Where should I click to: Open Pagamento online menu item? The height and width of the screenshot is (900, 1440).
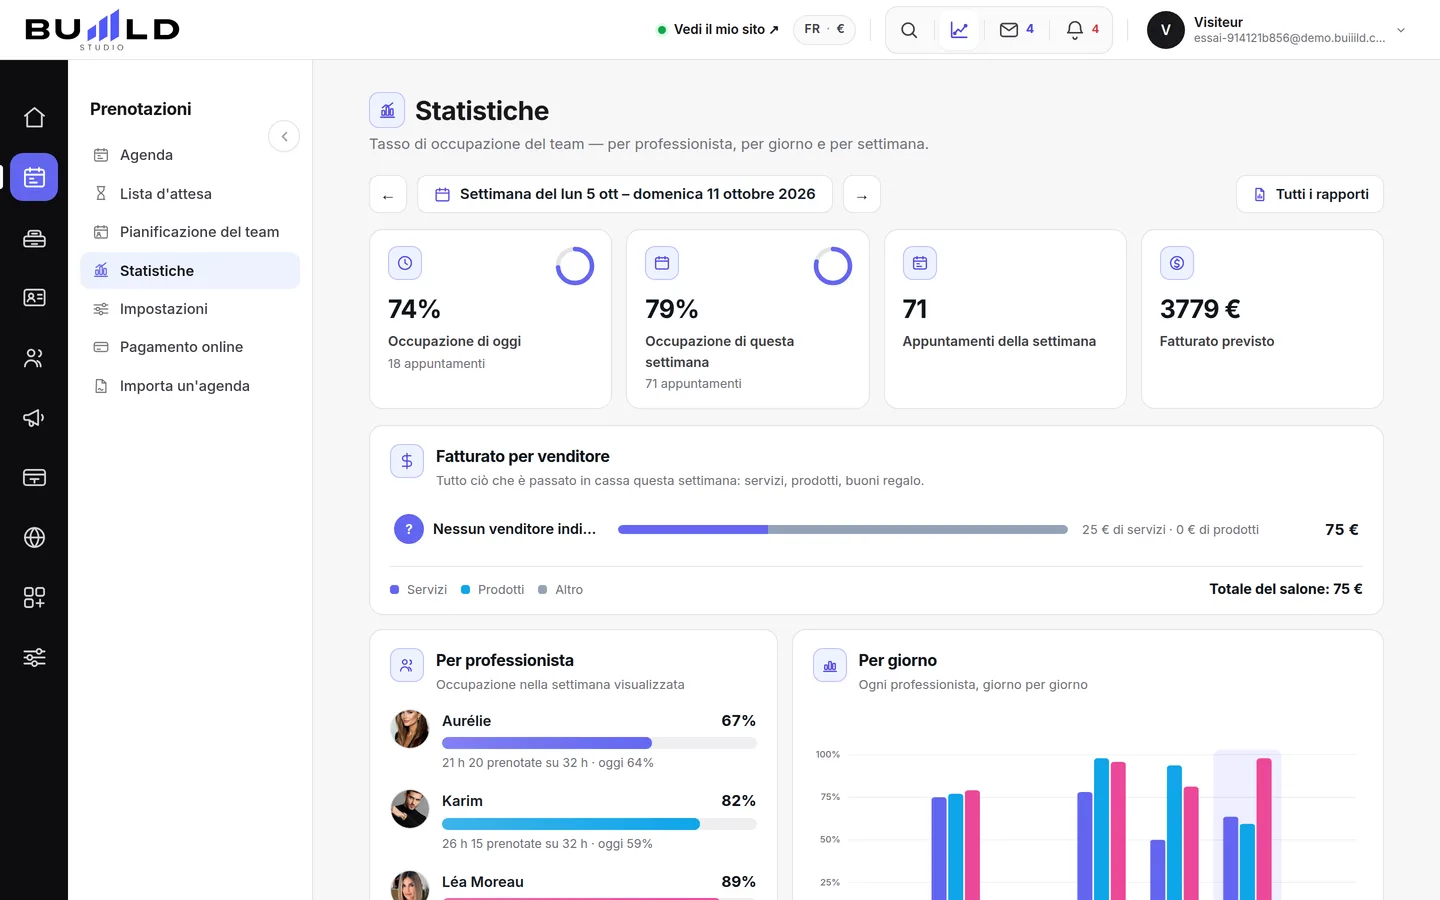(x=190, y=347)
